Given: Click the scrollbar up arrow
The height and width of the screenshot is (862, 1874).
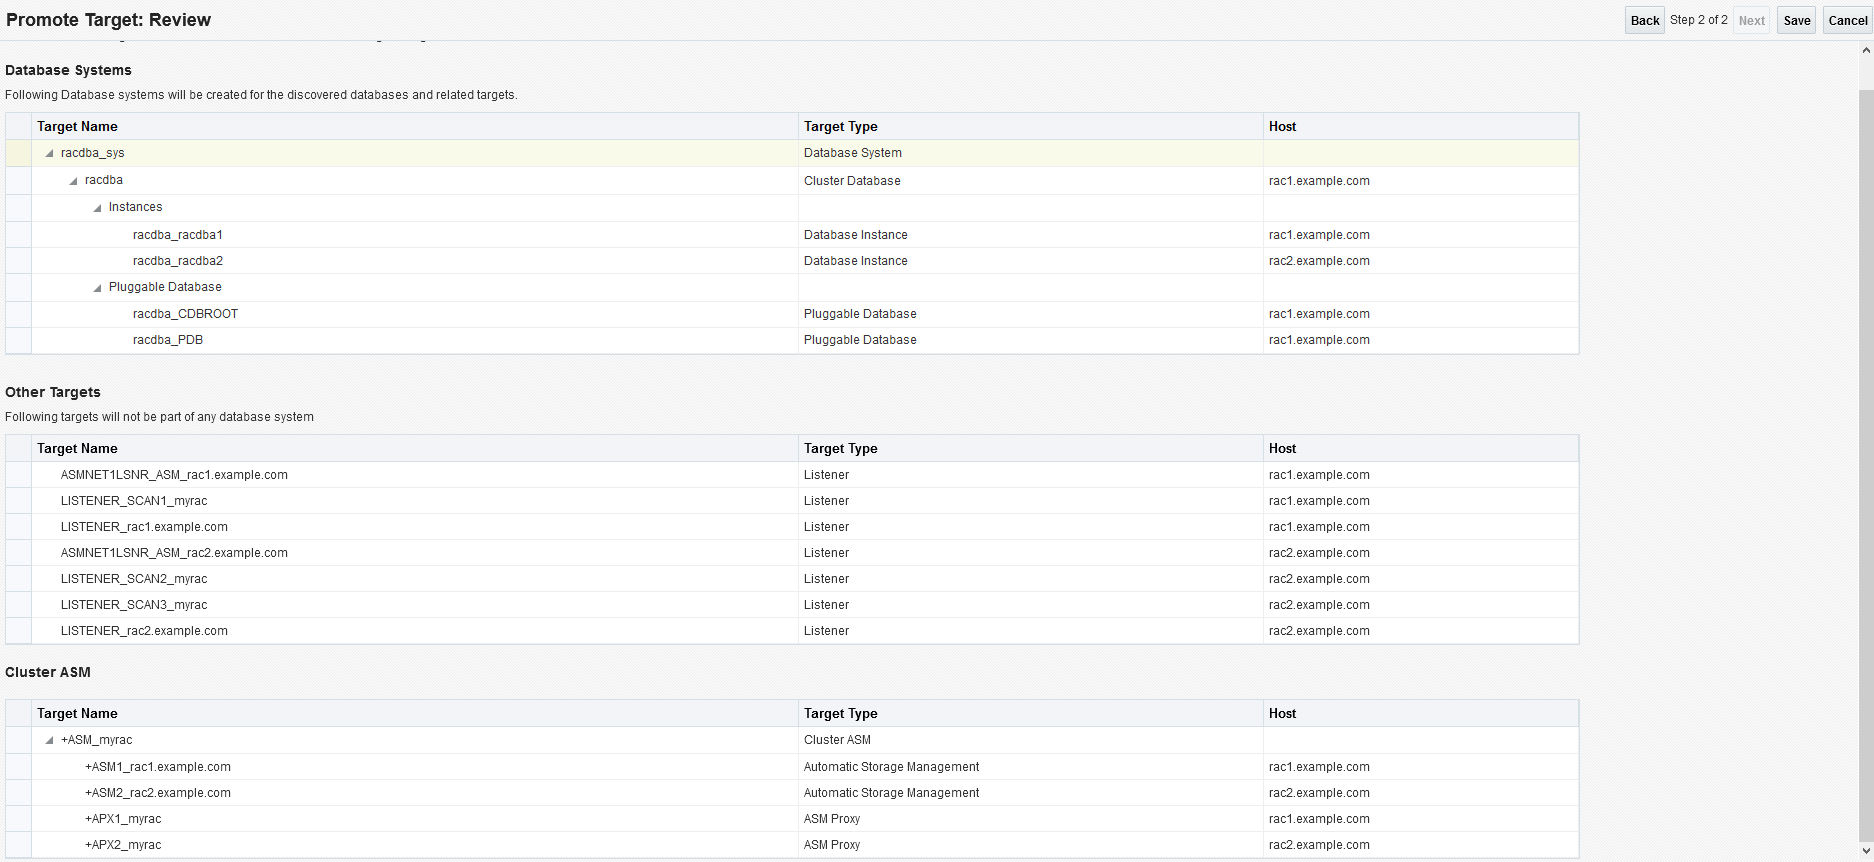Looking at the screenshot, I should (x=1866, y=50).
